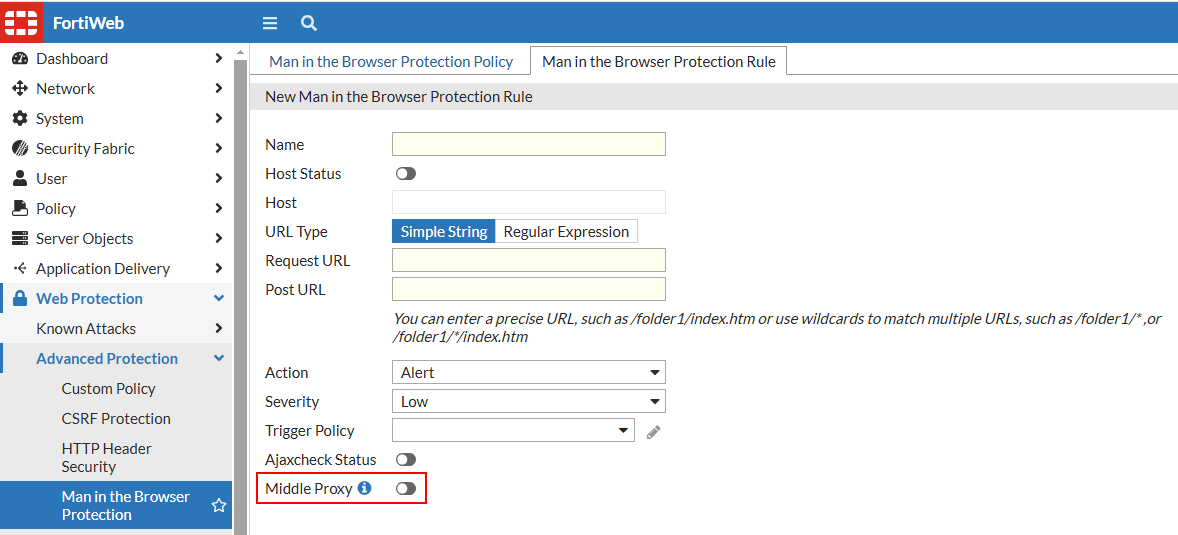
Task: Enable the Middle Proxy toggle
Action: click(x=405, y=489)
